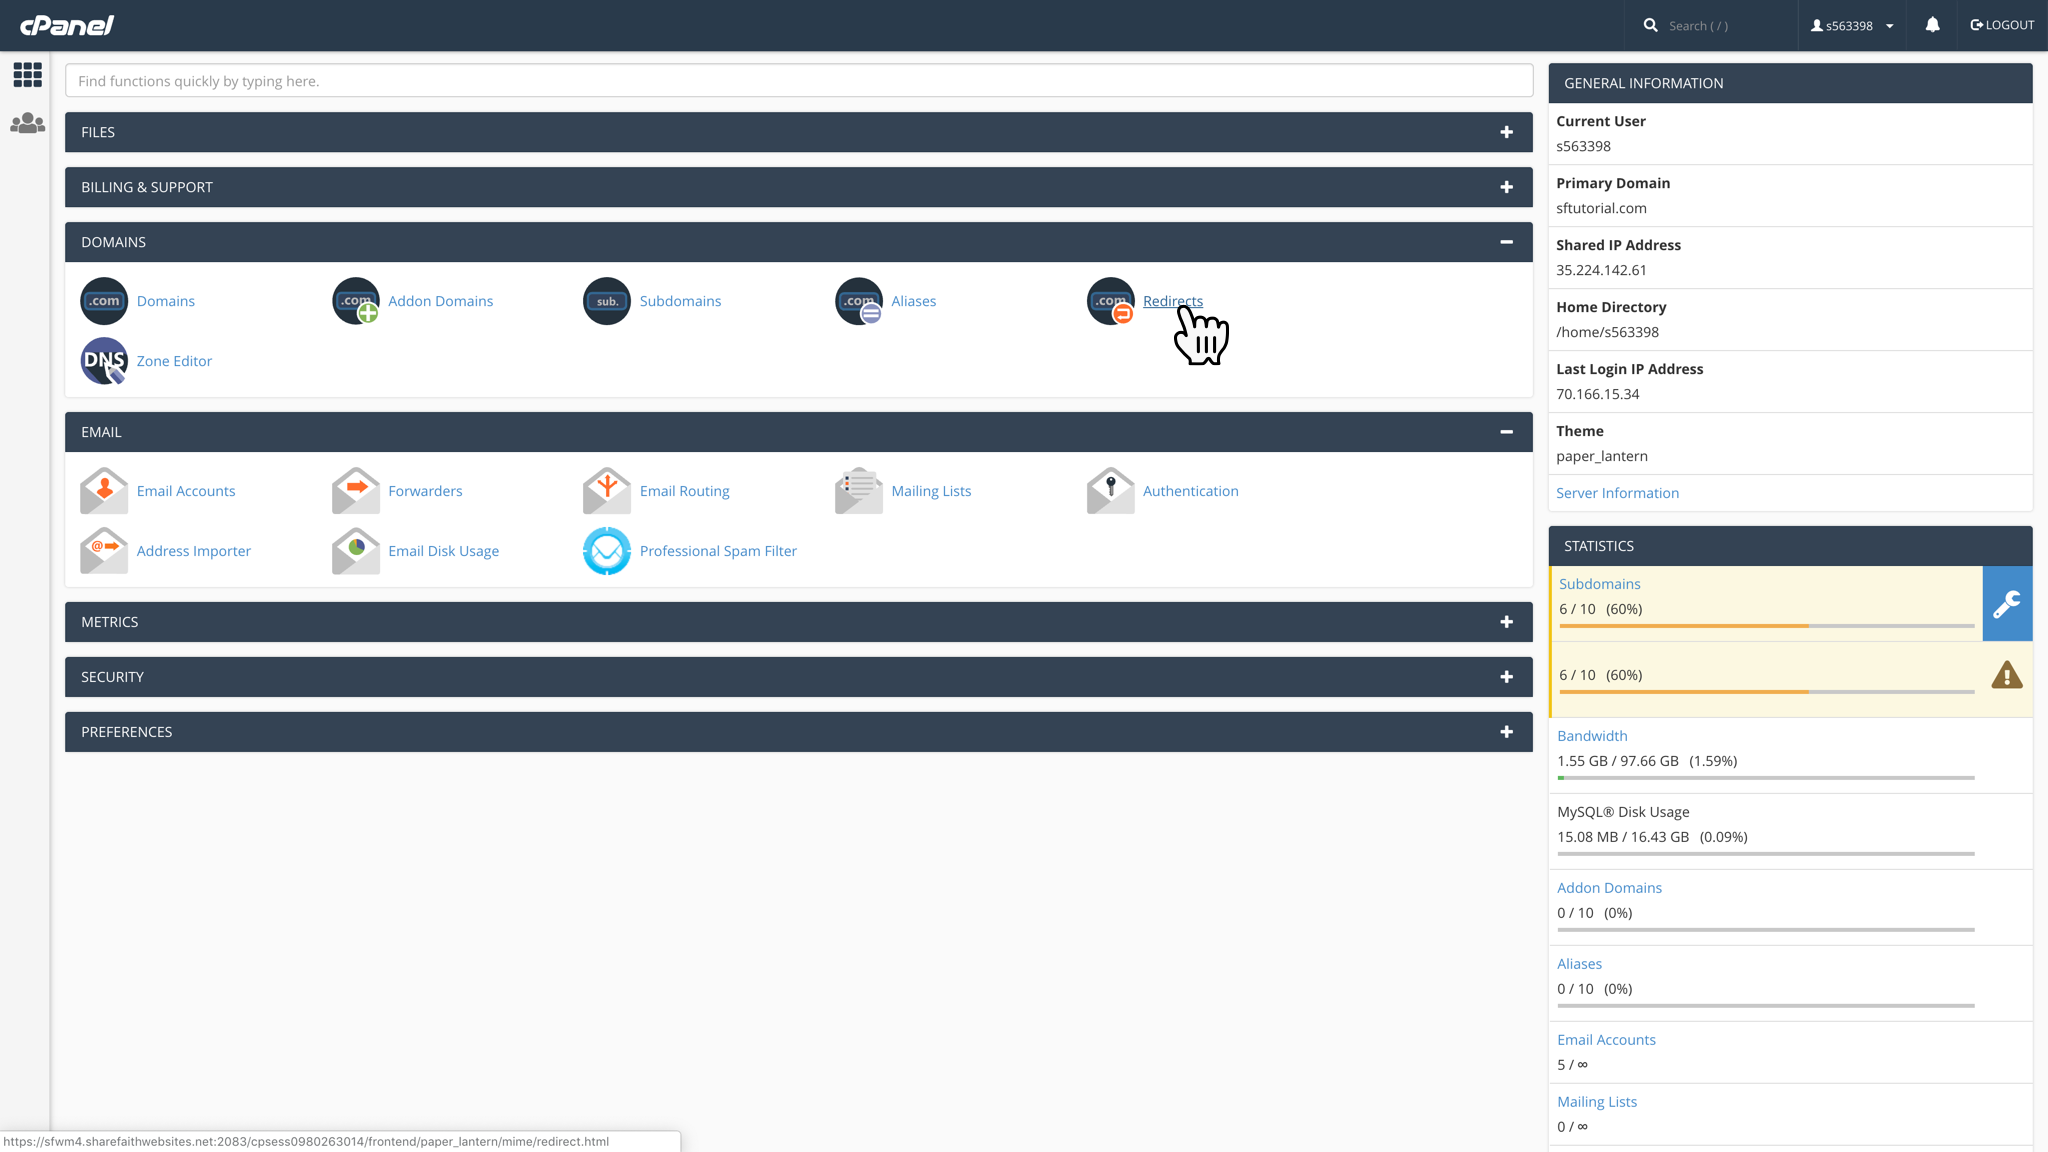This screenshot has height=1152, width=2048.
Task: Click the MySQL Disk Usage progress bar
Action: click(1766, 854)
